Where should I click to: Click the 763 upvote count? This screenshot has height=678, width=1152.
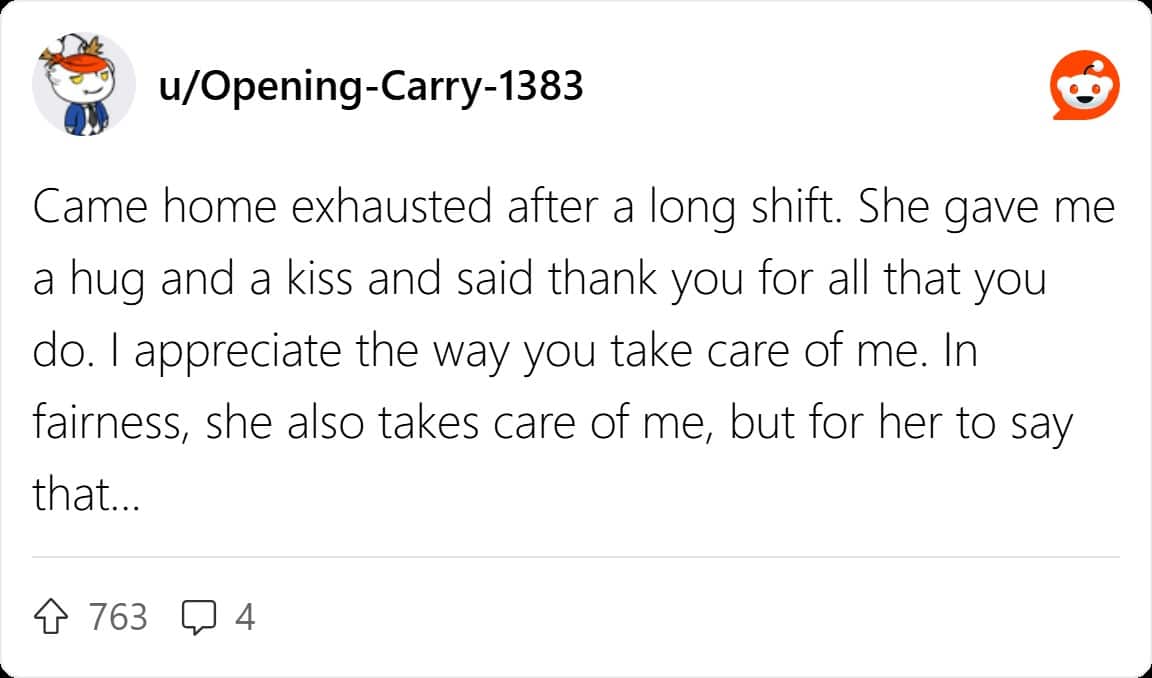click(x=118, y=617)
